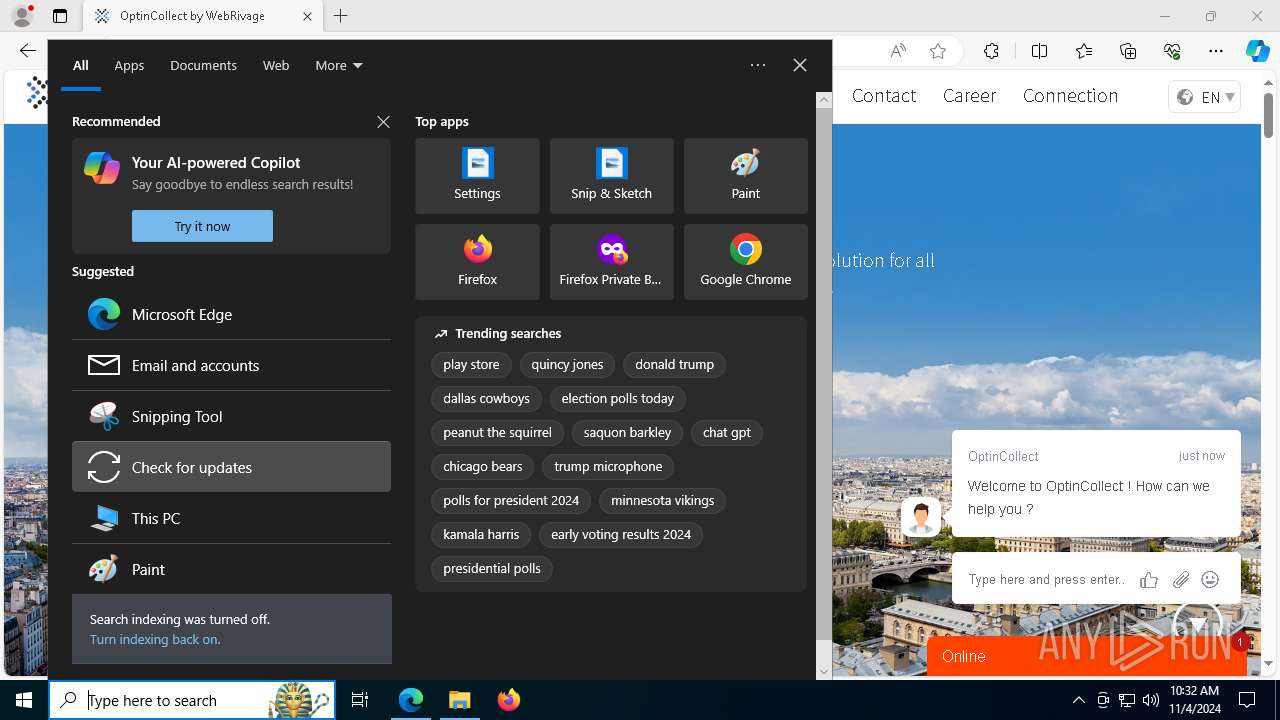Select Check for updates suggestion
The height and width of the screenshot is (720, 1280).
tap(231, 467)
